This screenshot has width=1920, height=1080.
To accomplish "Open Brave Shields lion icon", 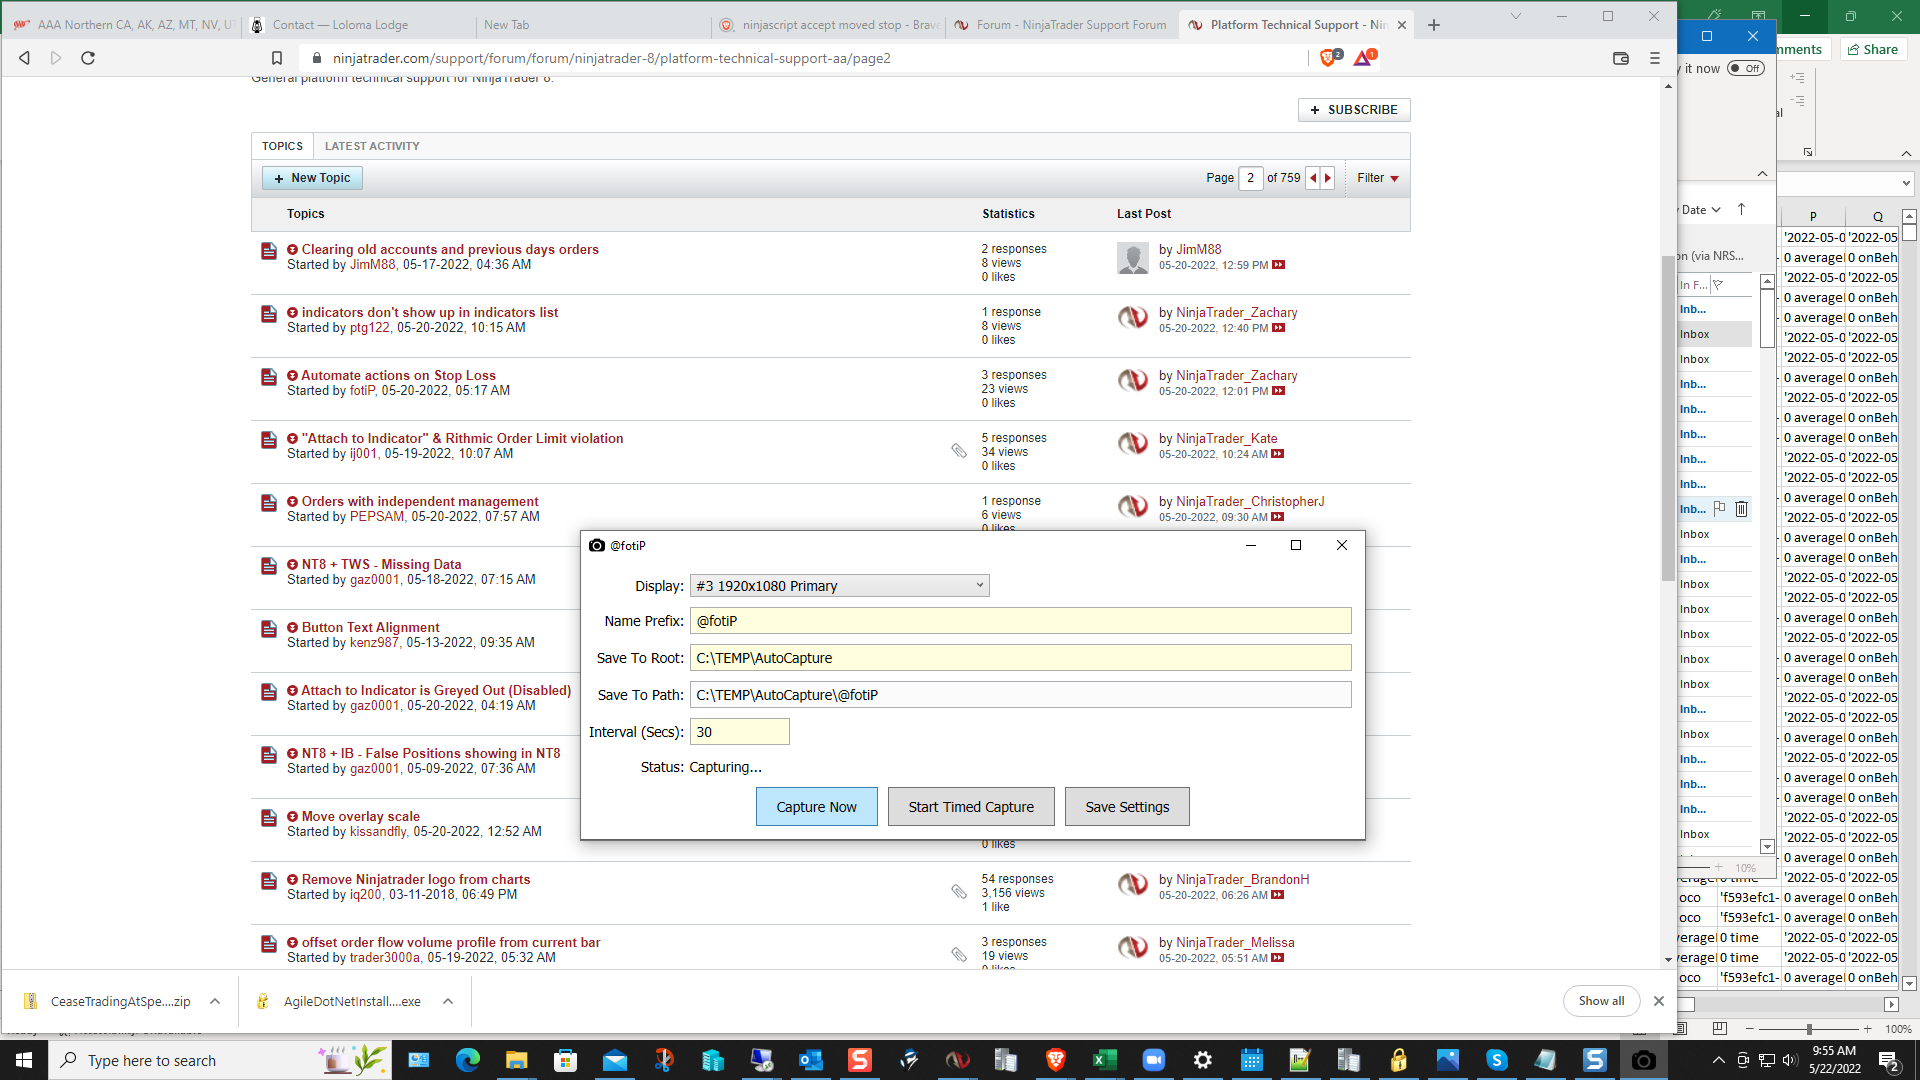I will coord(1328,58).
